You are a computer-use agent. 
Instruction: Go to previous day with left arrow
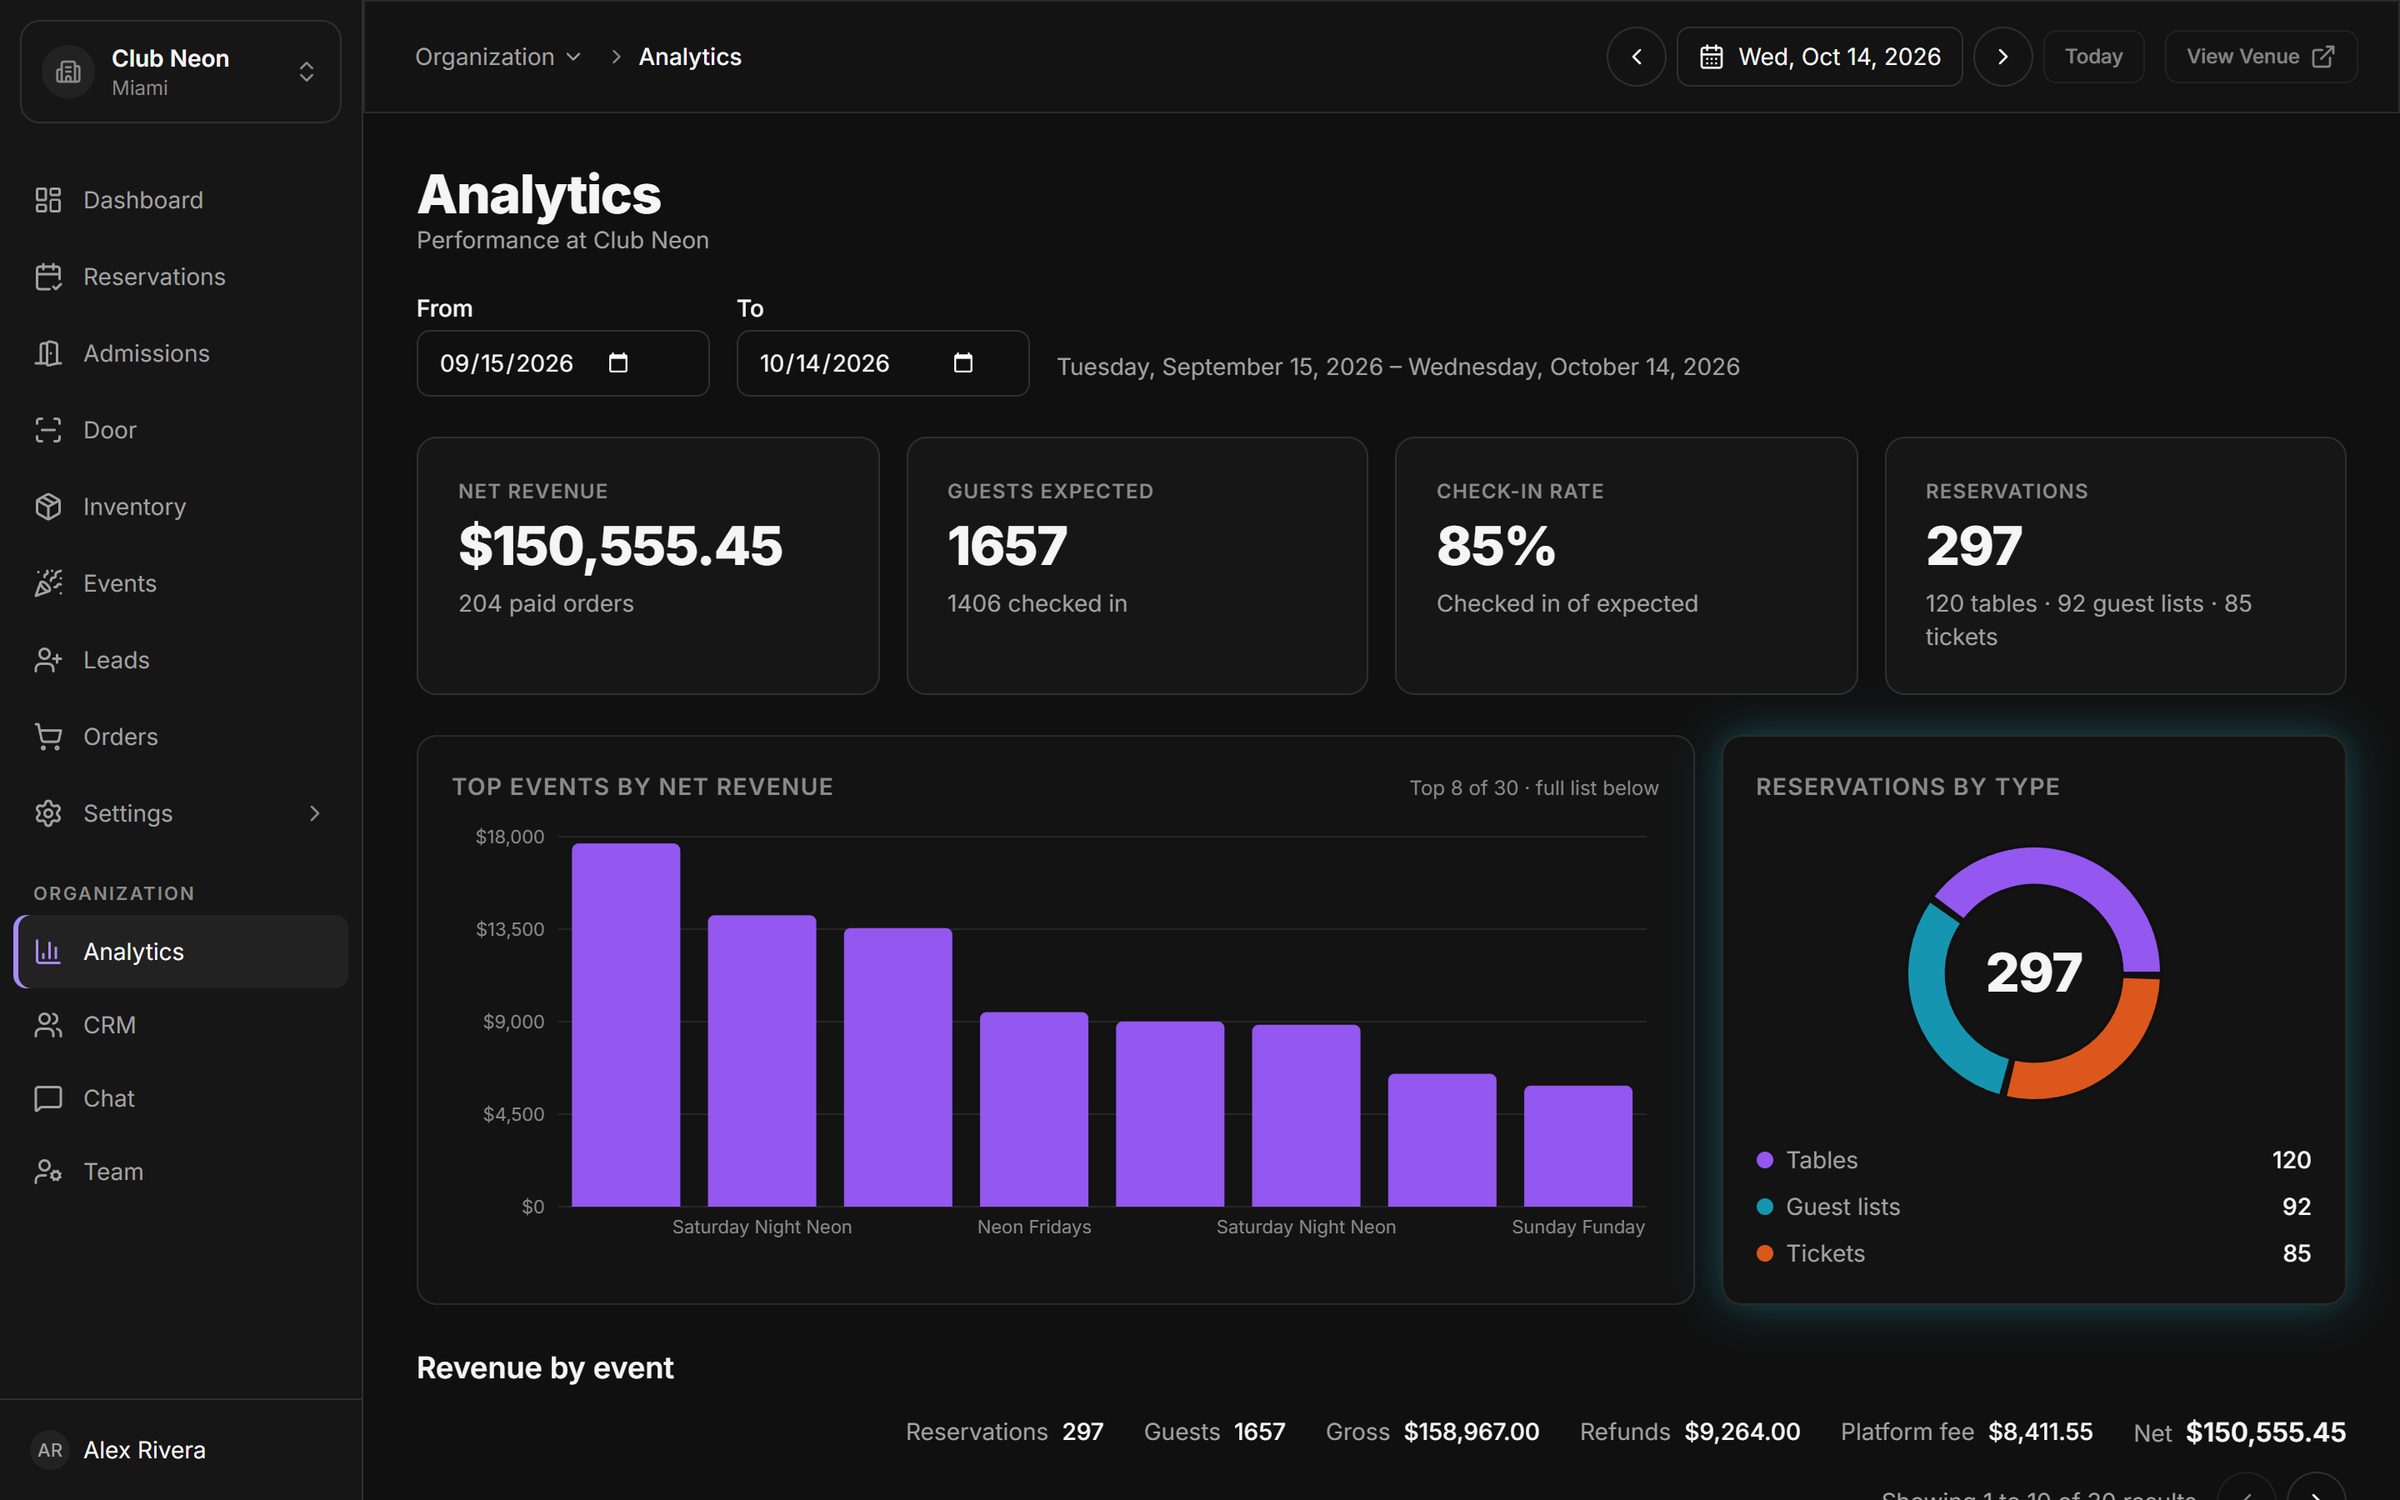click(1636, 57)
